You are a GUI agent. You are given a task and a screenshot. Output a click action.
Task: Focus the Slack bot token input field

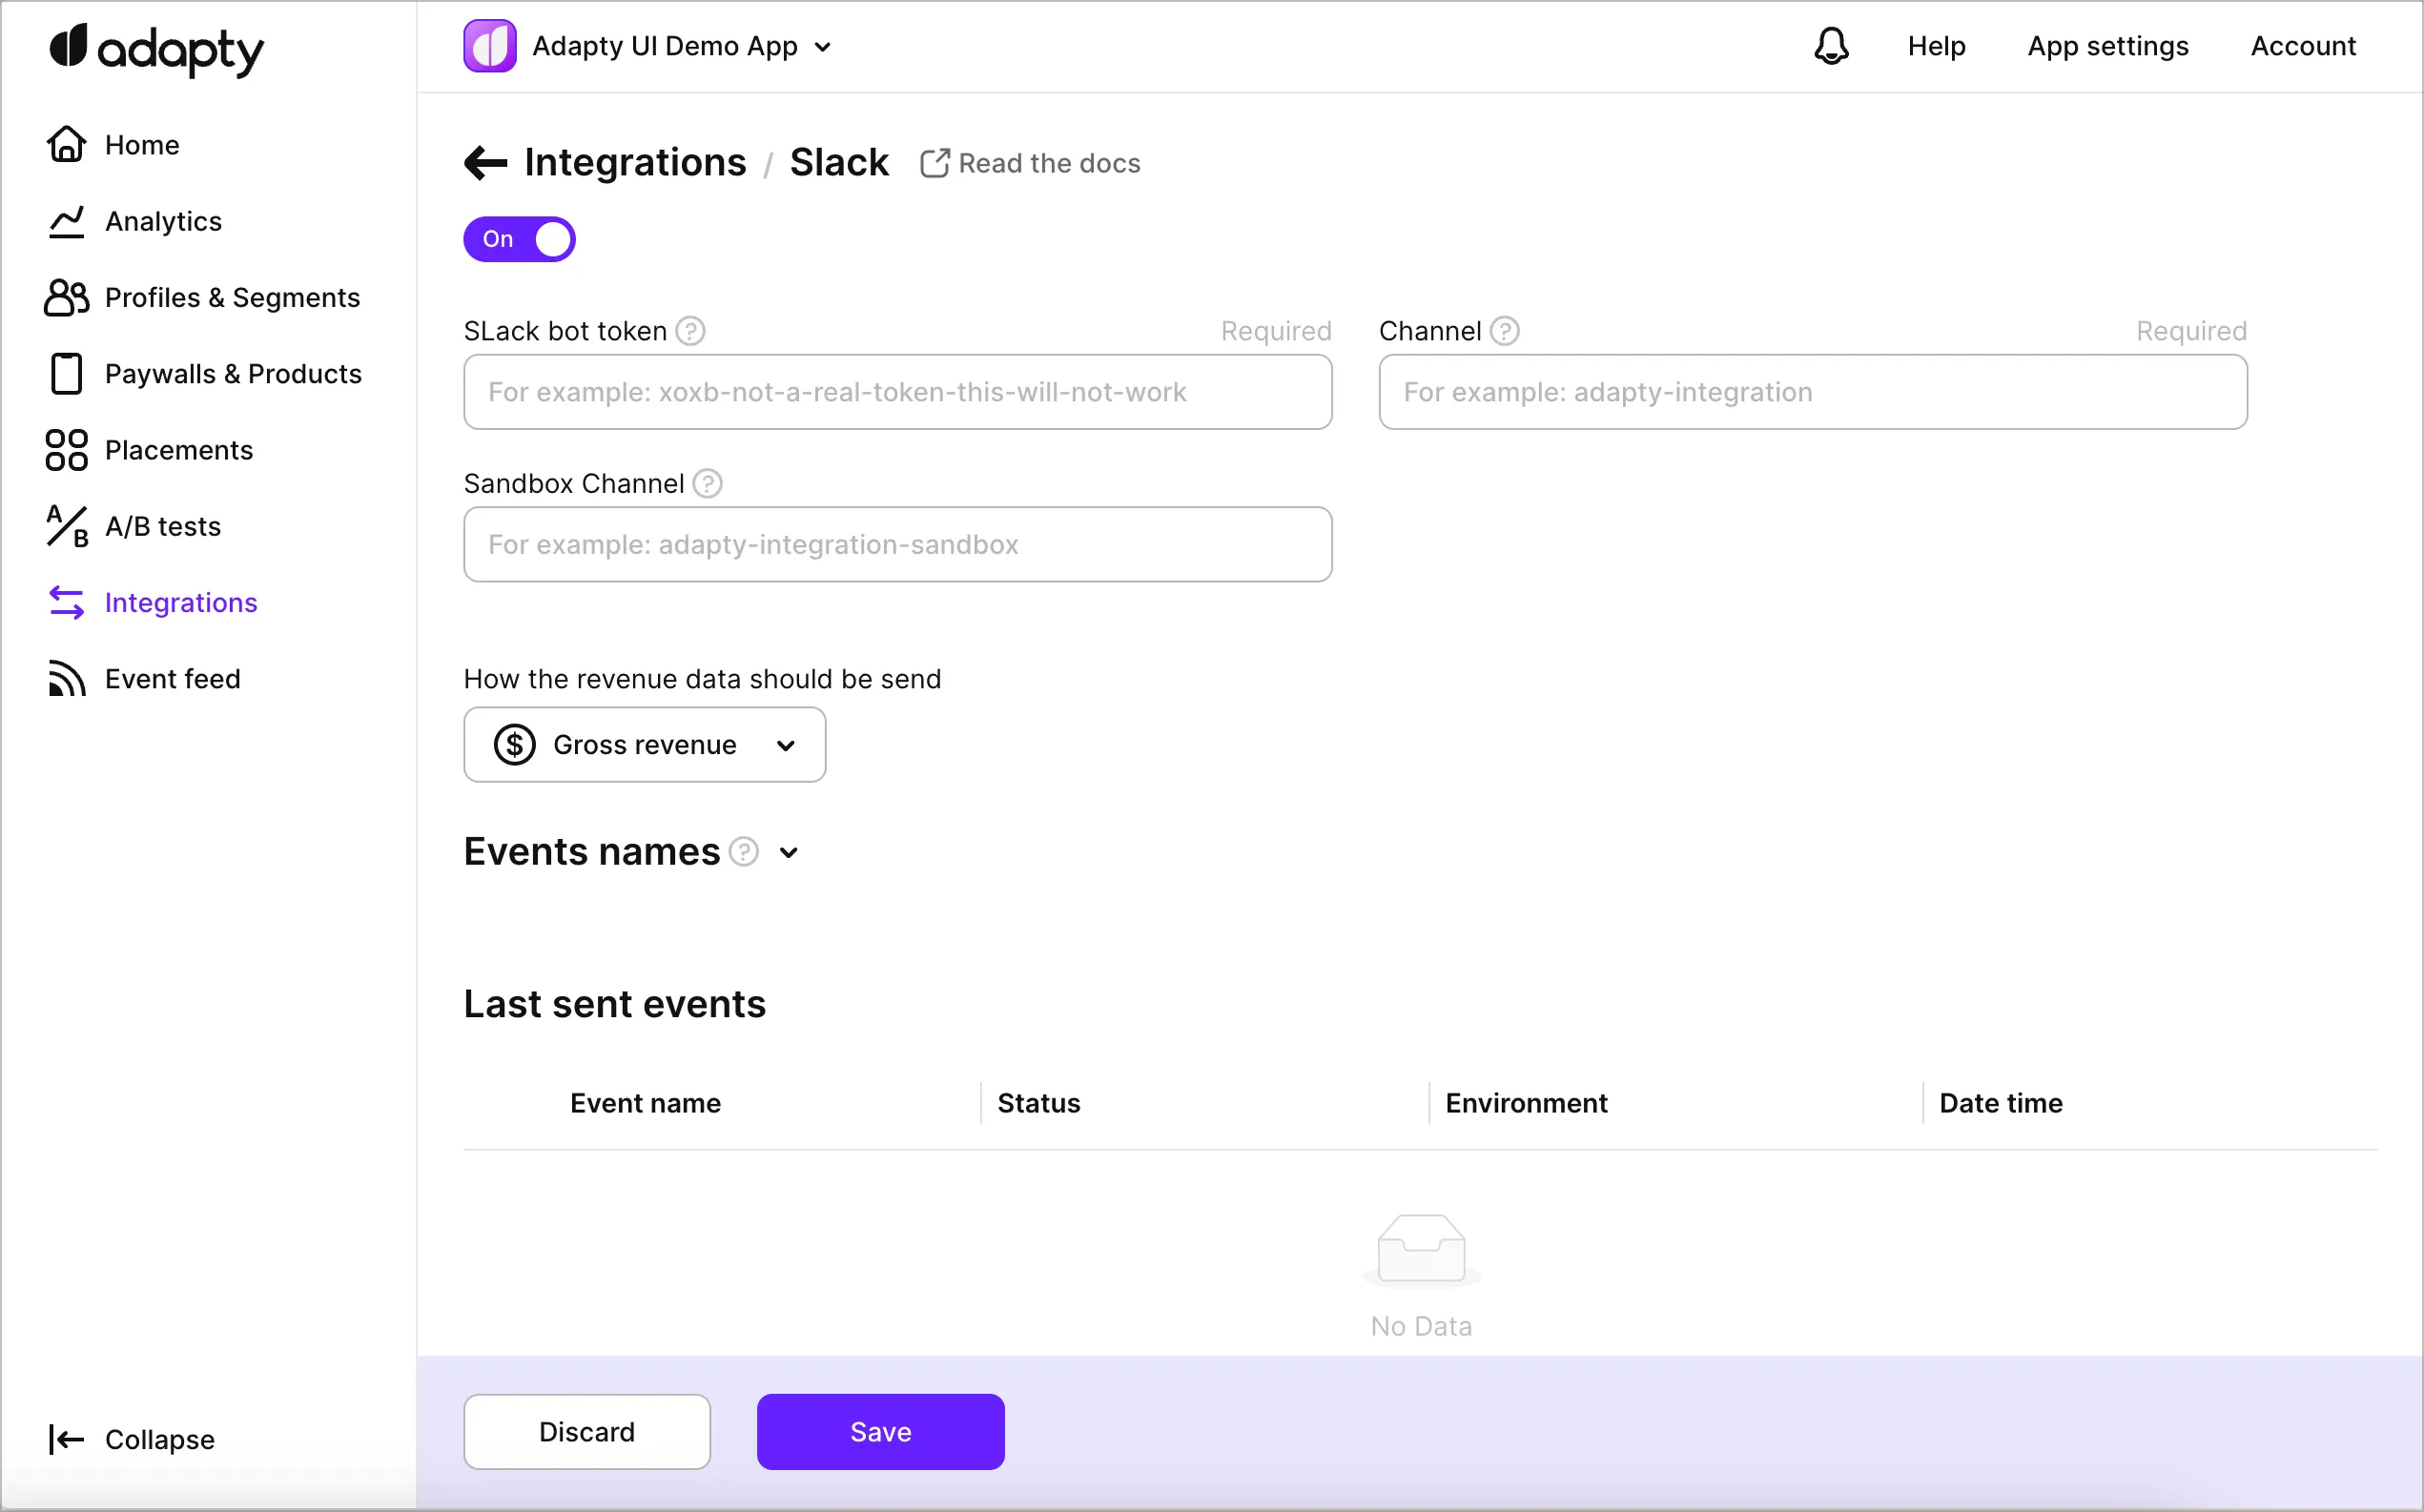tap(897, 392)
